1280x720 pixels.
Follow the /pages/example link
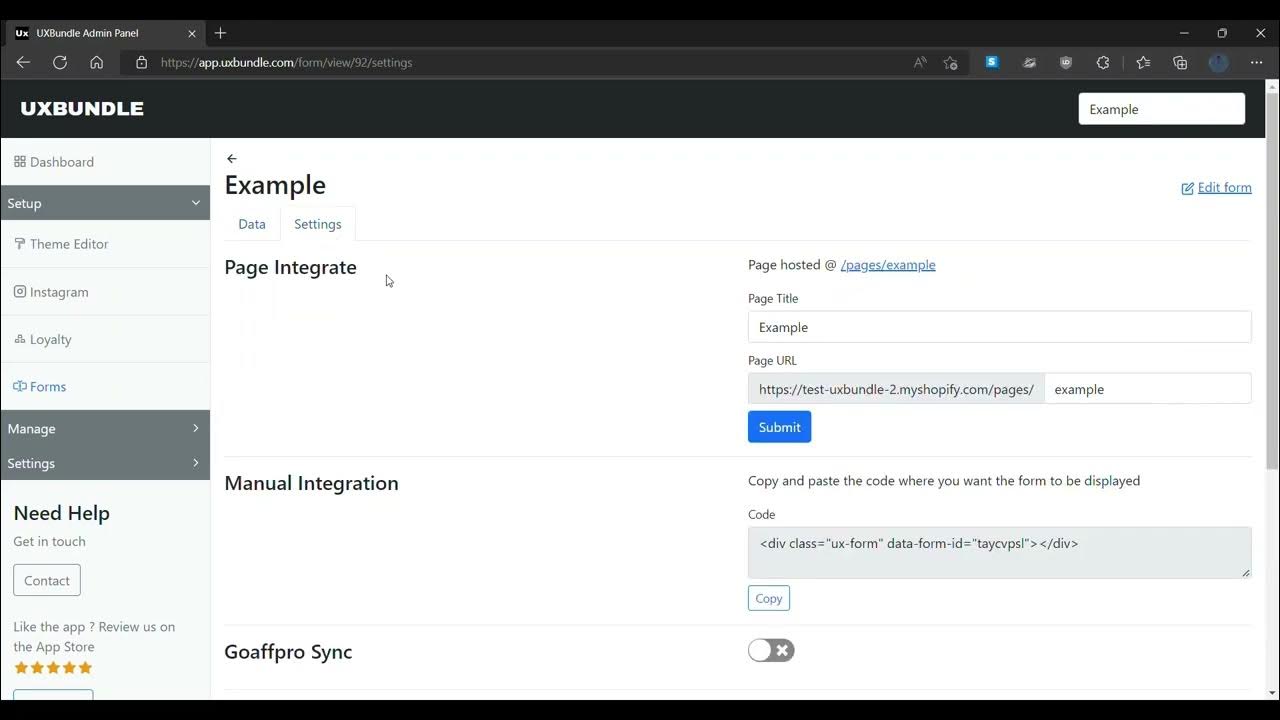[x=888, y=265]
